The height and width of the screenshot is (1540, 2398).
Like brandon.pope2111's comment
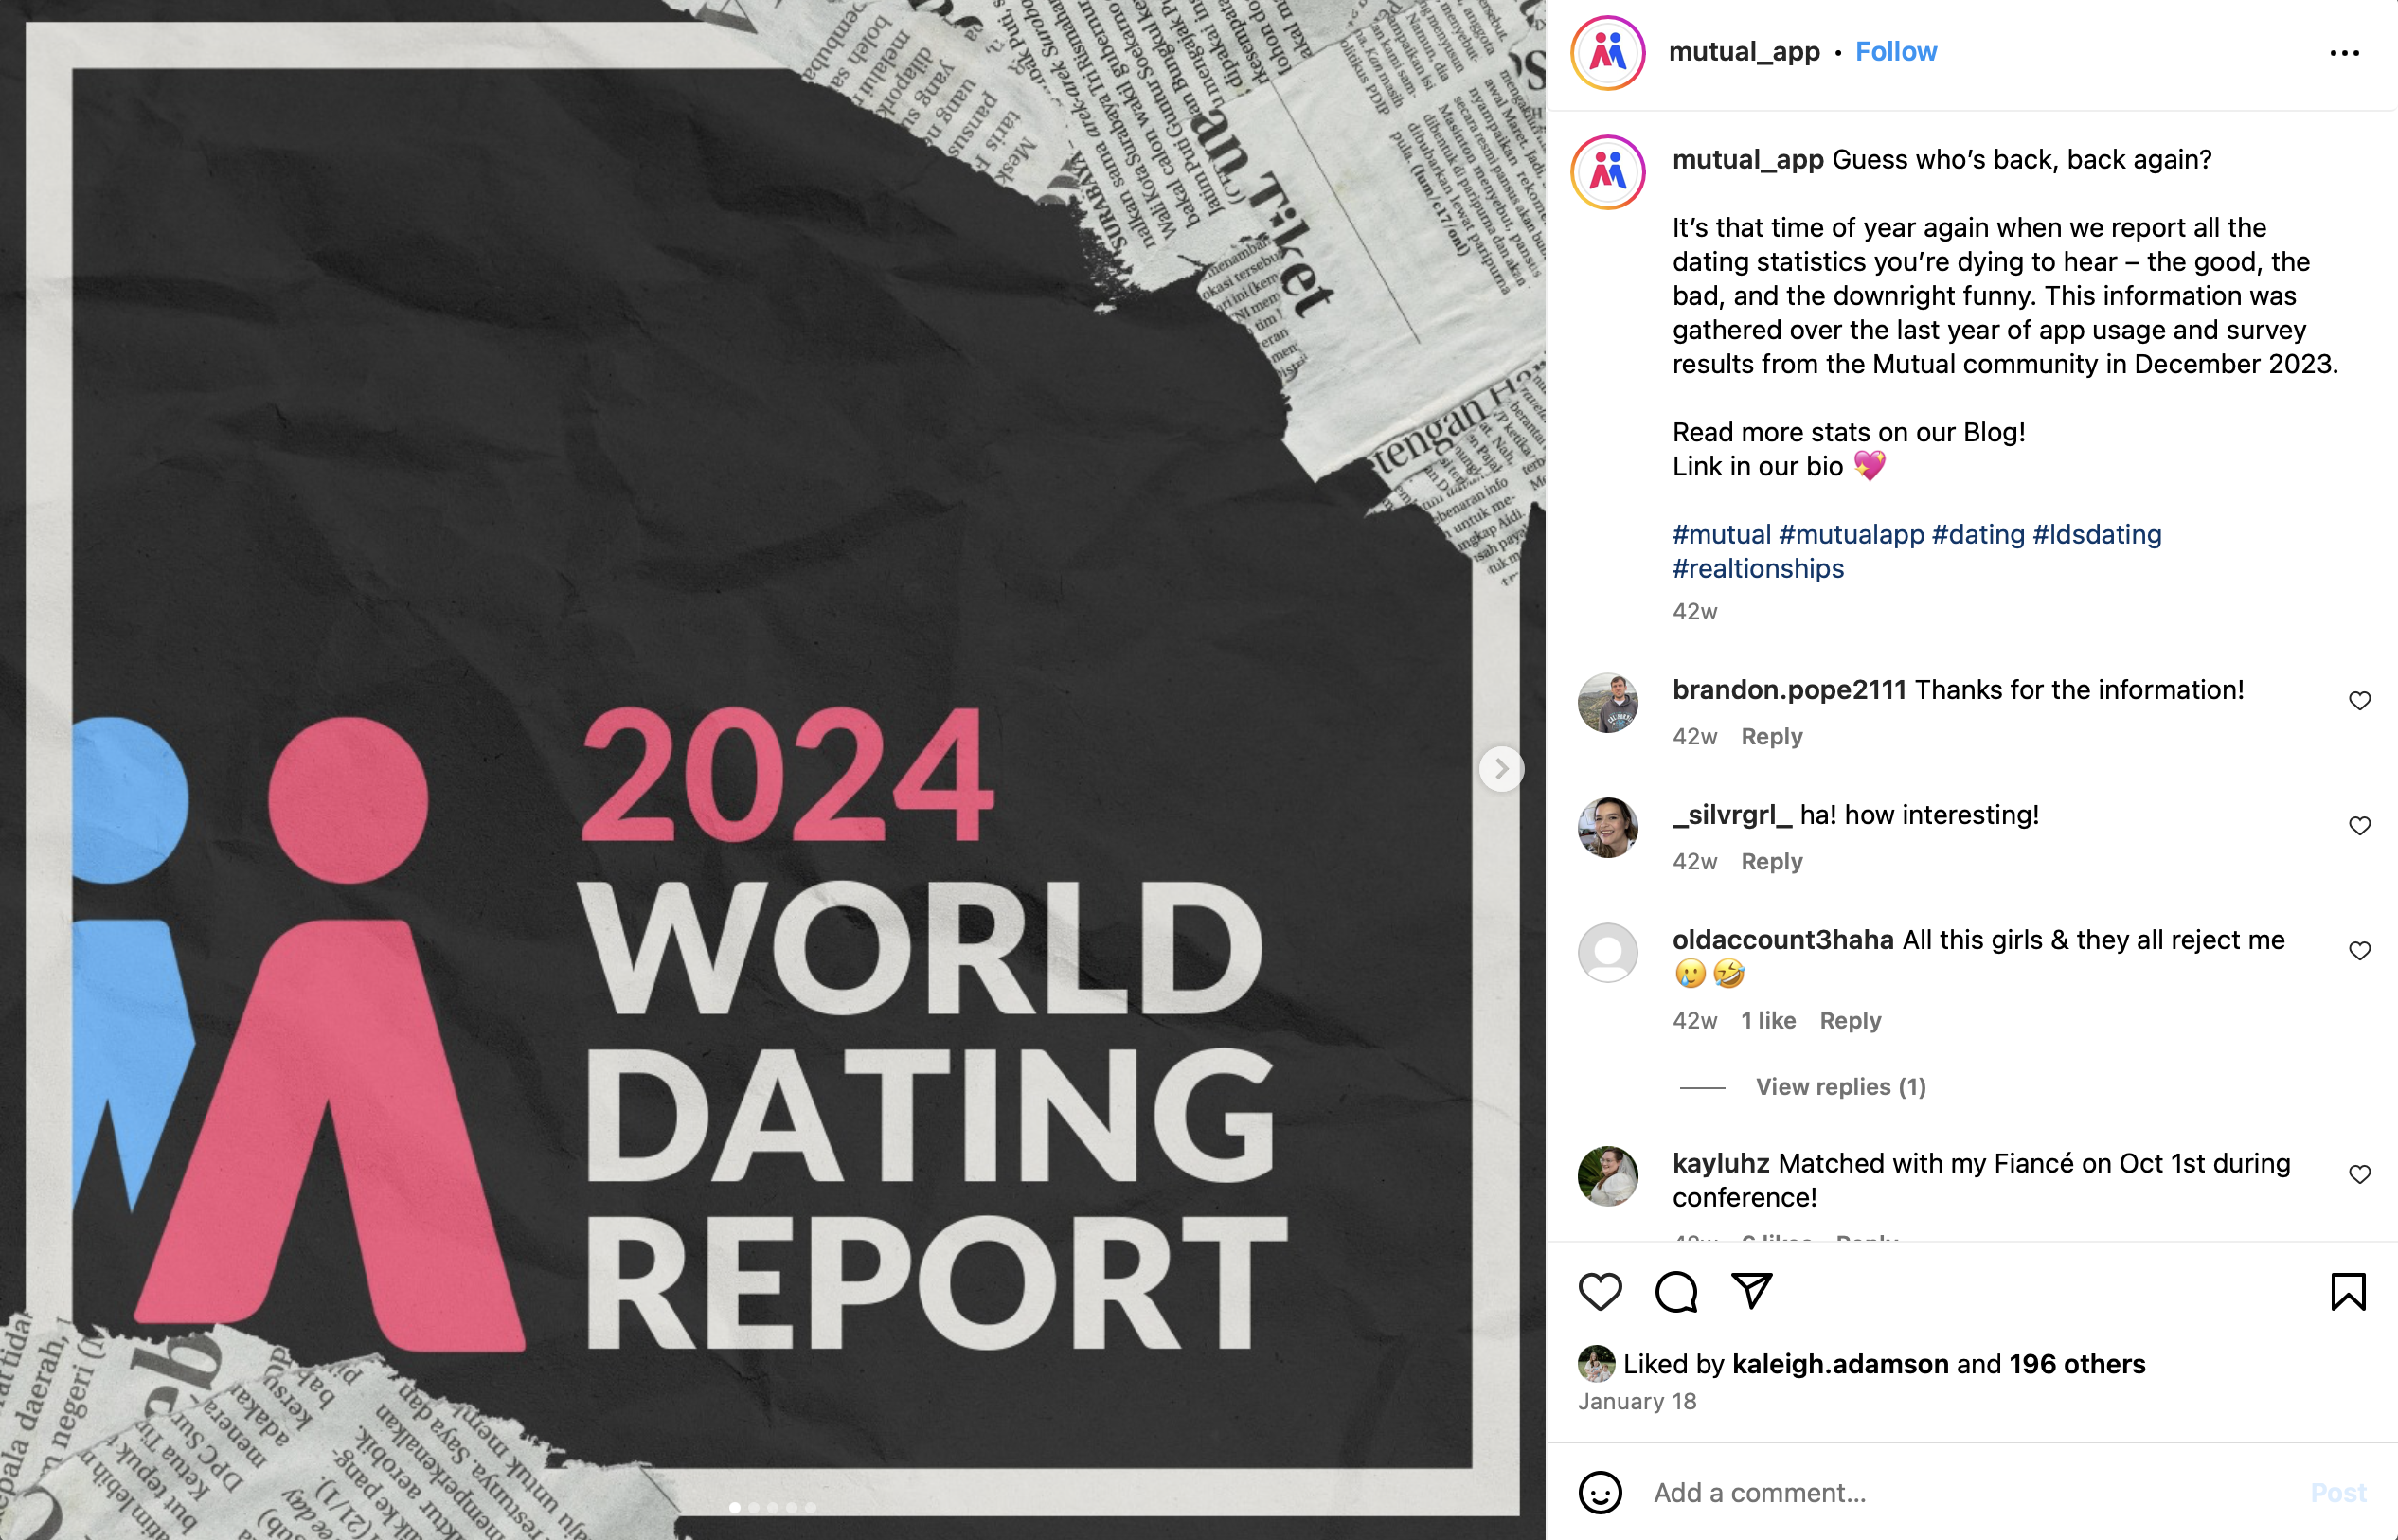point(2359,701)
